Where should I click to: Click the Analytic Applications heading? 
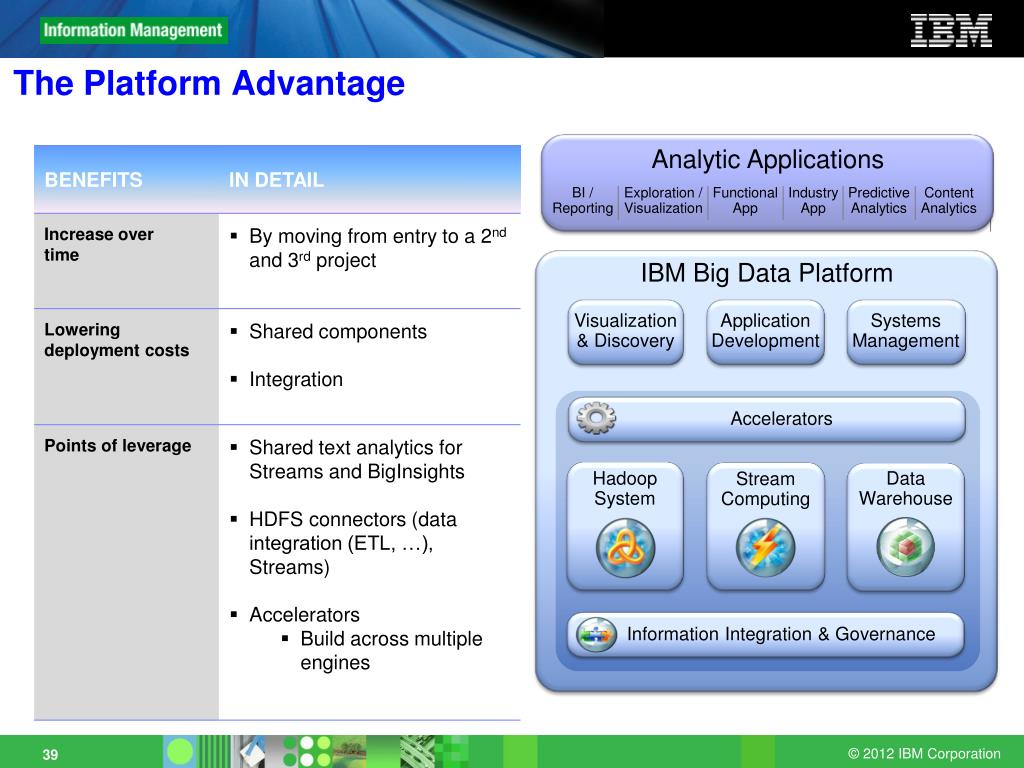[767, 159]
